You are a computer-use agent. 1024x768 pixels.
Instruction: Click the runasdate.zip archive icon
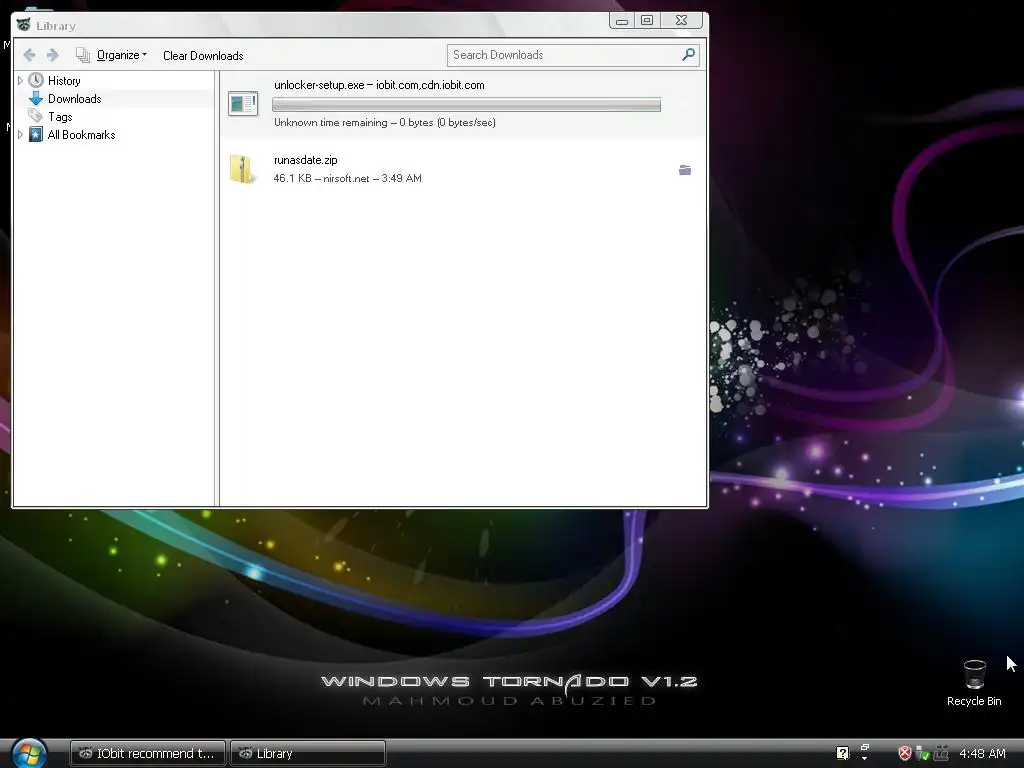pyautogui.click(x=243, y=169)
